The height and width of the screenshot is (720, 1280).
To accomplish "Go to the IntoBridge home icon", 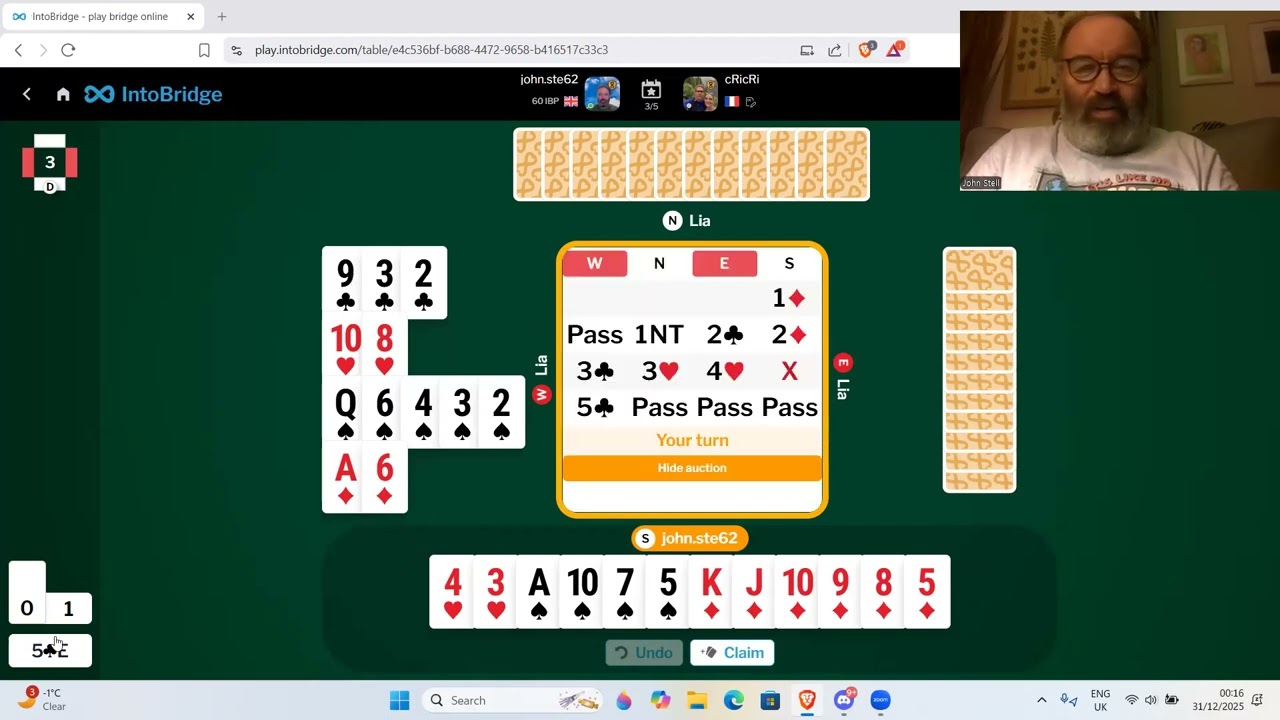I will (x=63, y=94).
